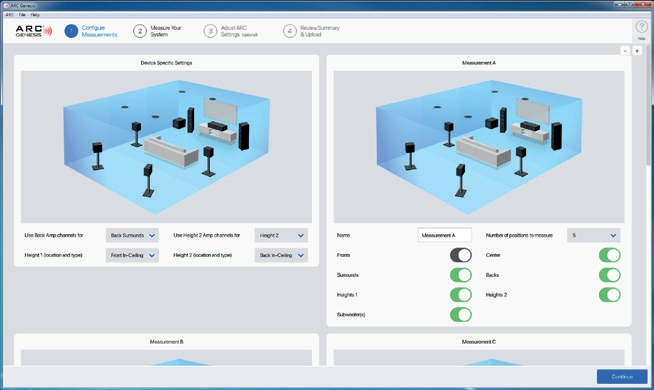Disable the Center speaker toggle
This screenshot has height=390, width=654.
pos(610,255)
